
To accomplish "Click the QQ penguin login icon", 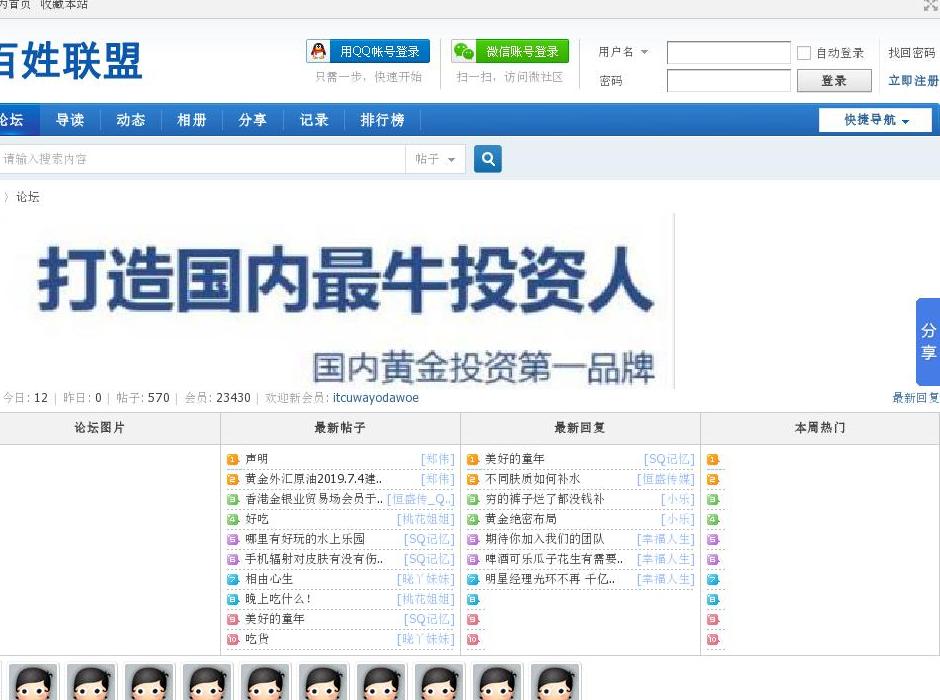I will 319,51.
